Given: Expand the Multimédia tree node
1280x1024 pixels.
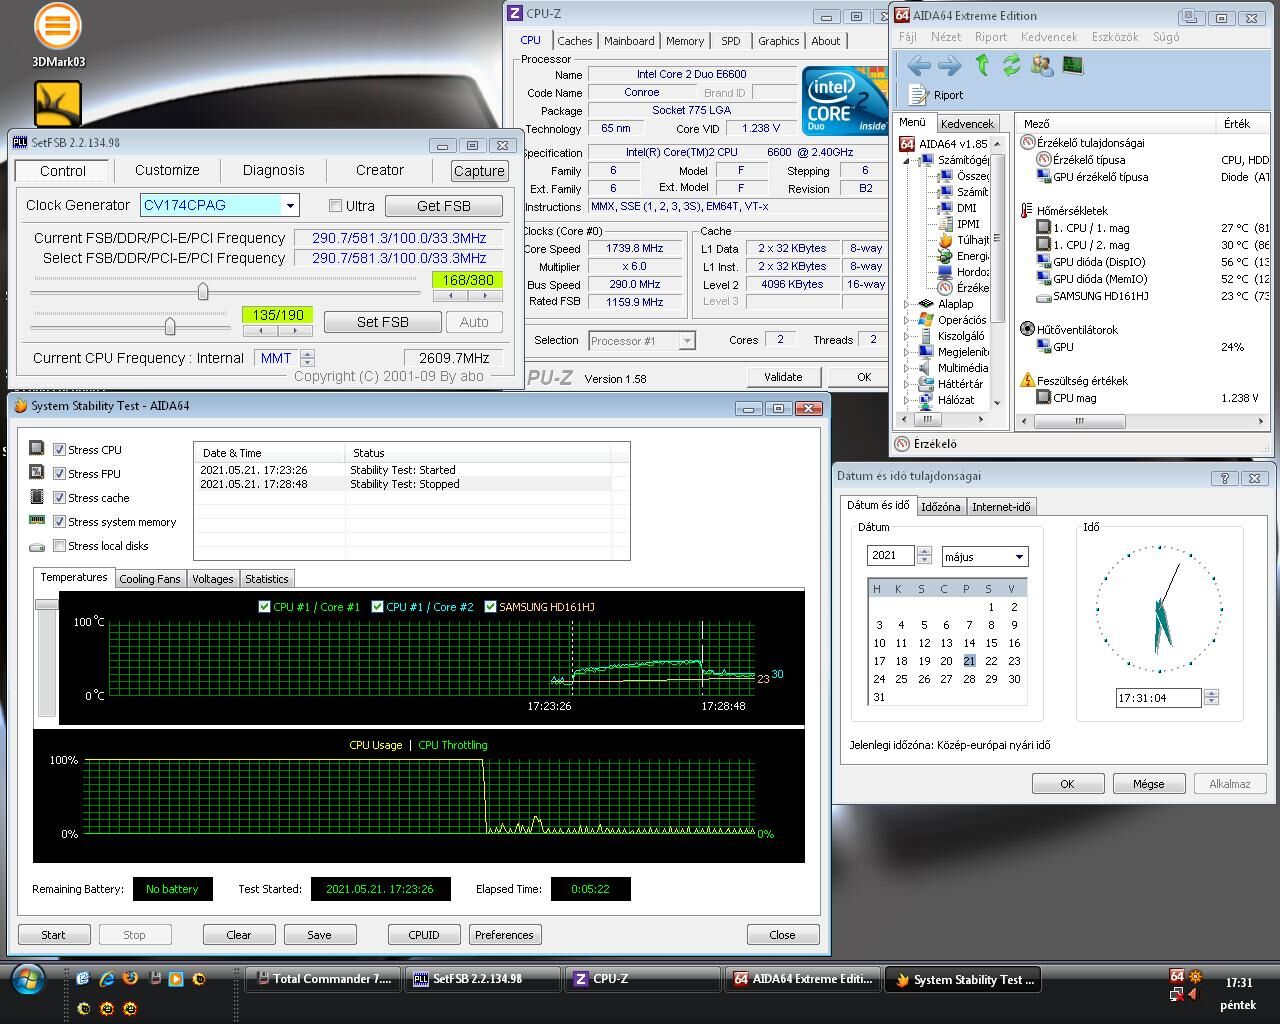Looking at the screenshot, I should (x=907, y=368).
